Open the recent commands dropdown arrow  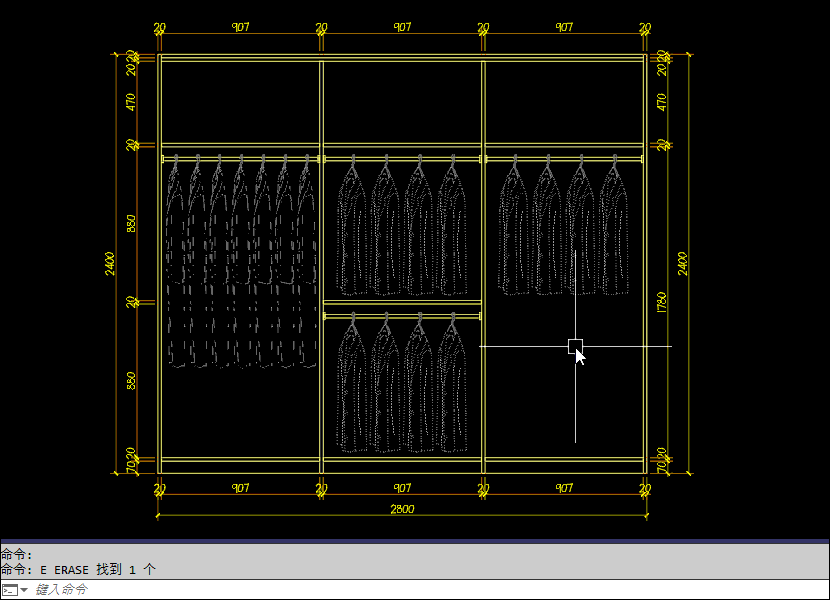point(24,590)
